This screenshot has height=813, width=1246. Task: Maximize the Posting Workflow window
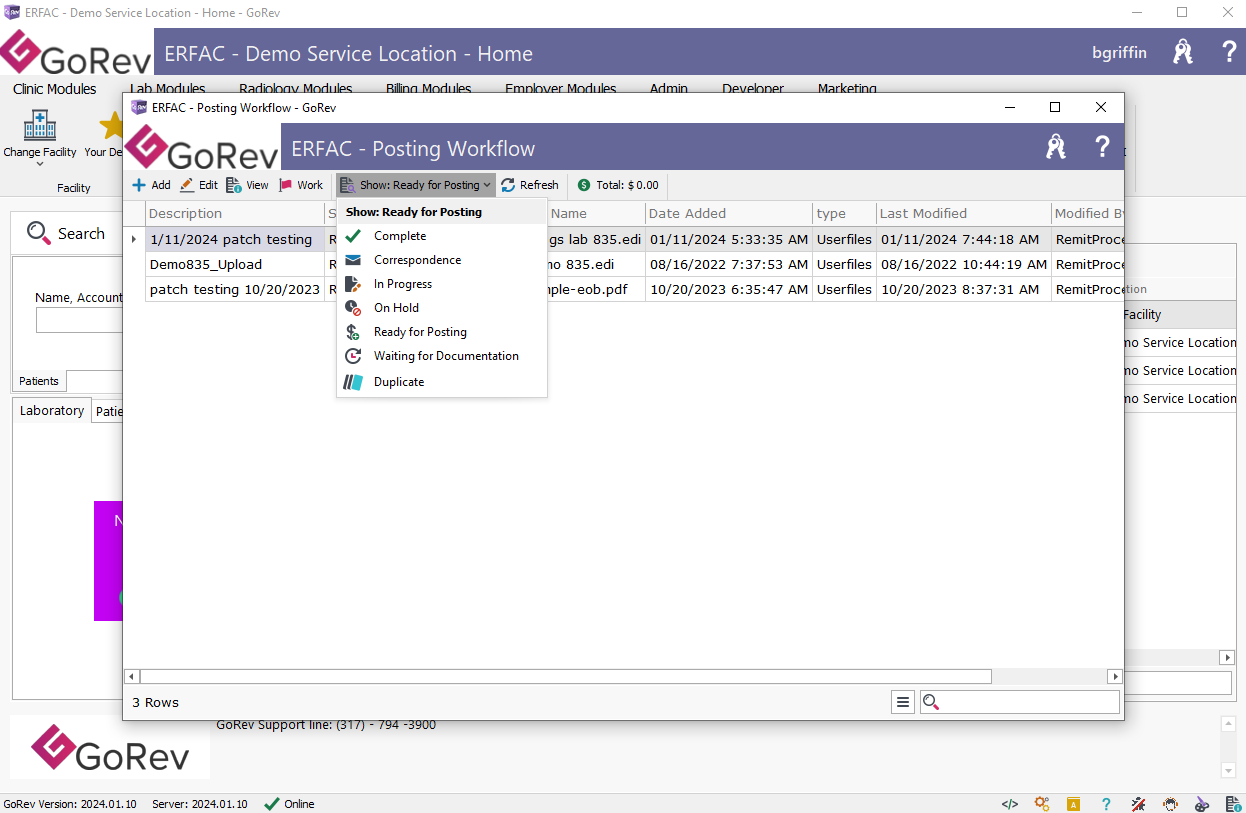pos(1055,107)
